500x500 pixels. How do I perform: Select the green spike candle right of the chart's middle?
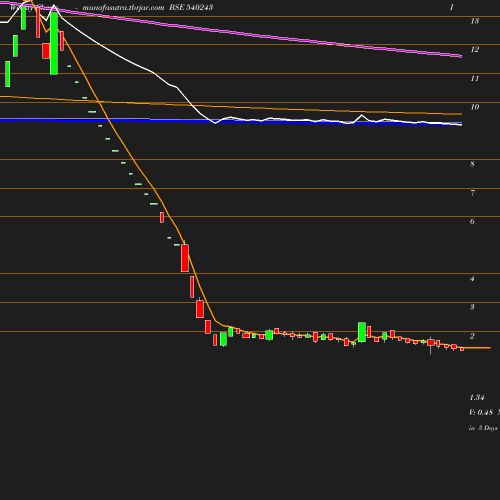pyautogui.click(x=362, y=332)
